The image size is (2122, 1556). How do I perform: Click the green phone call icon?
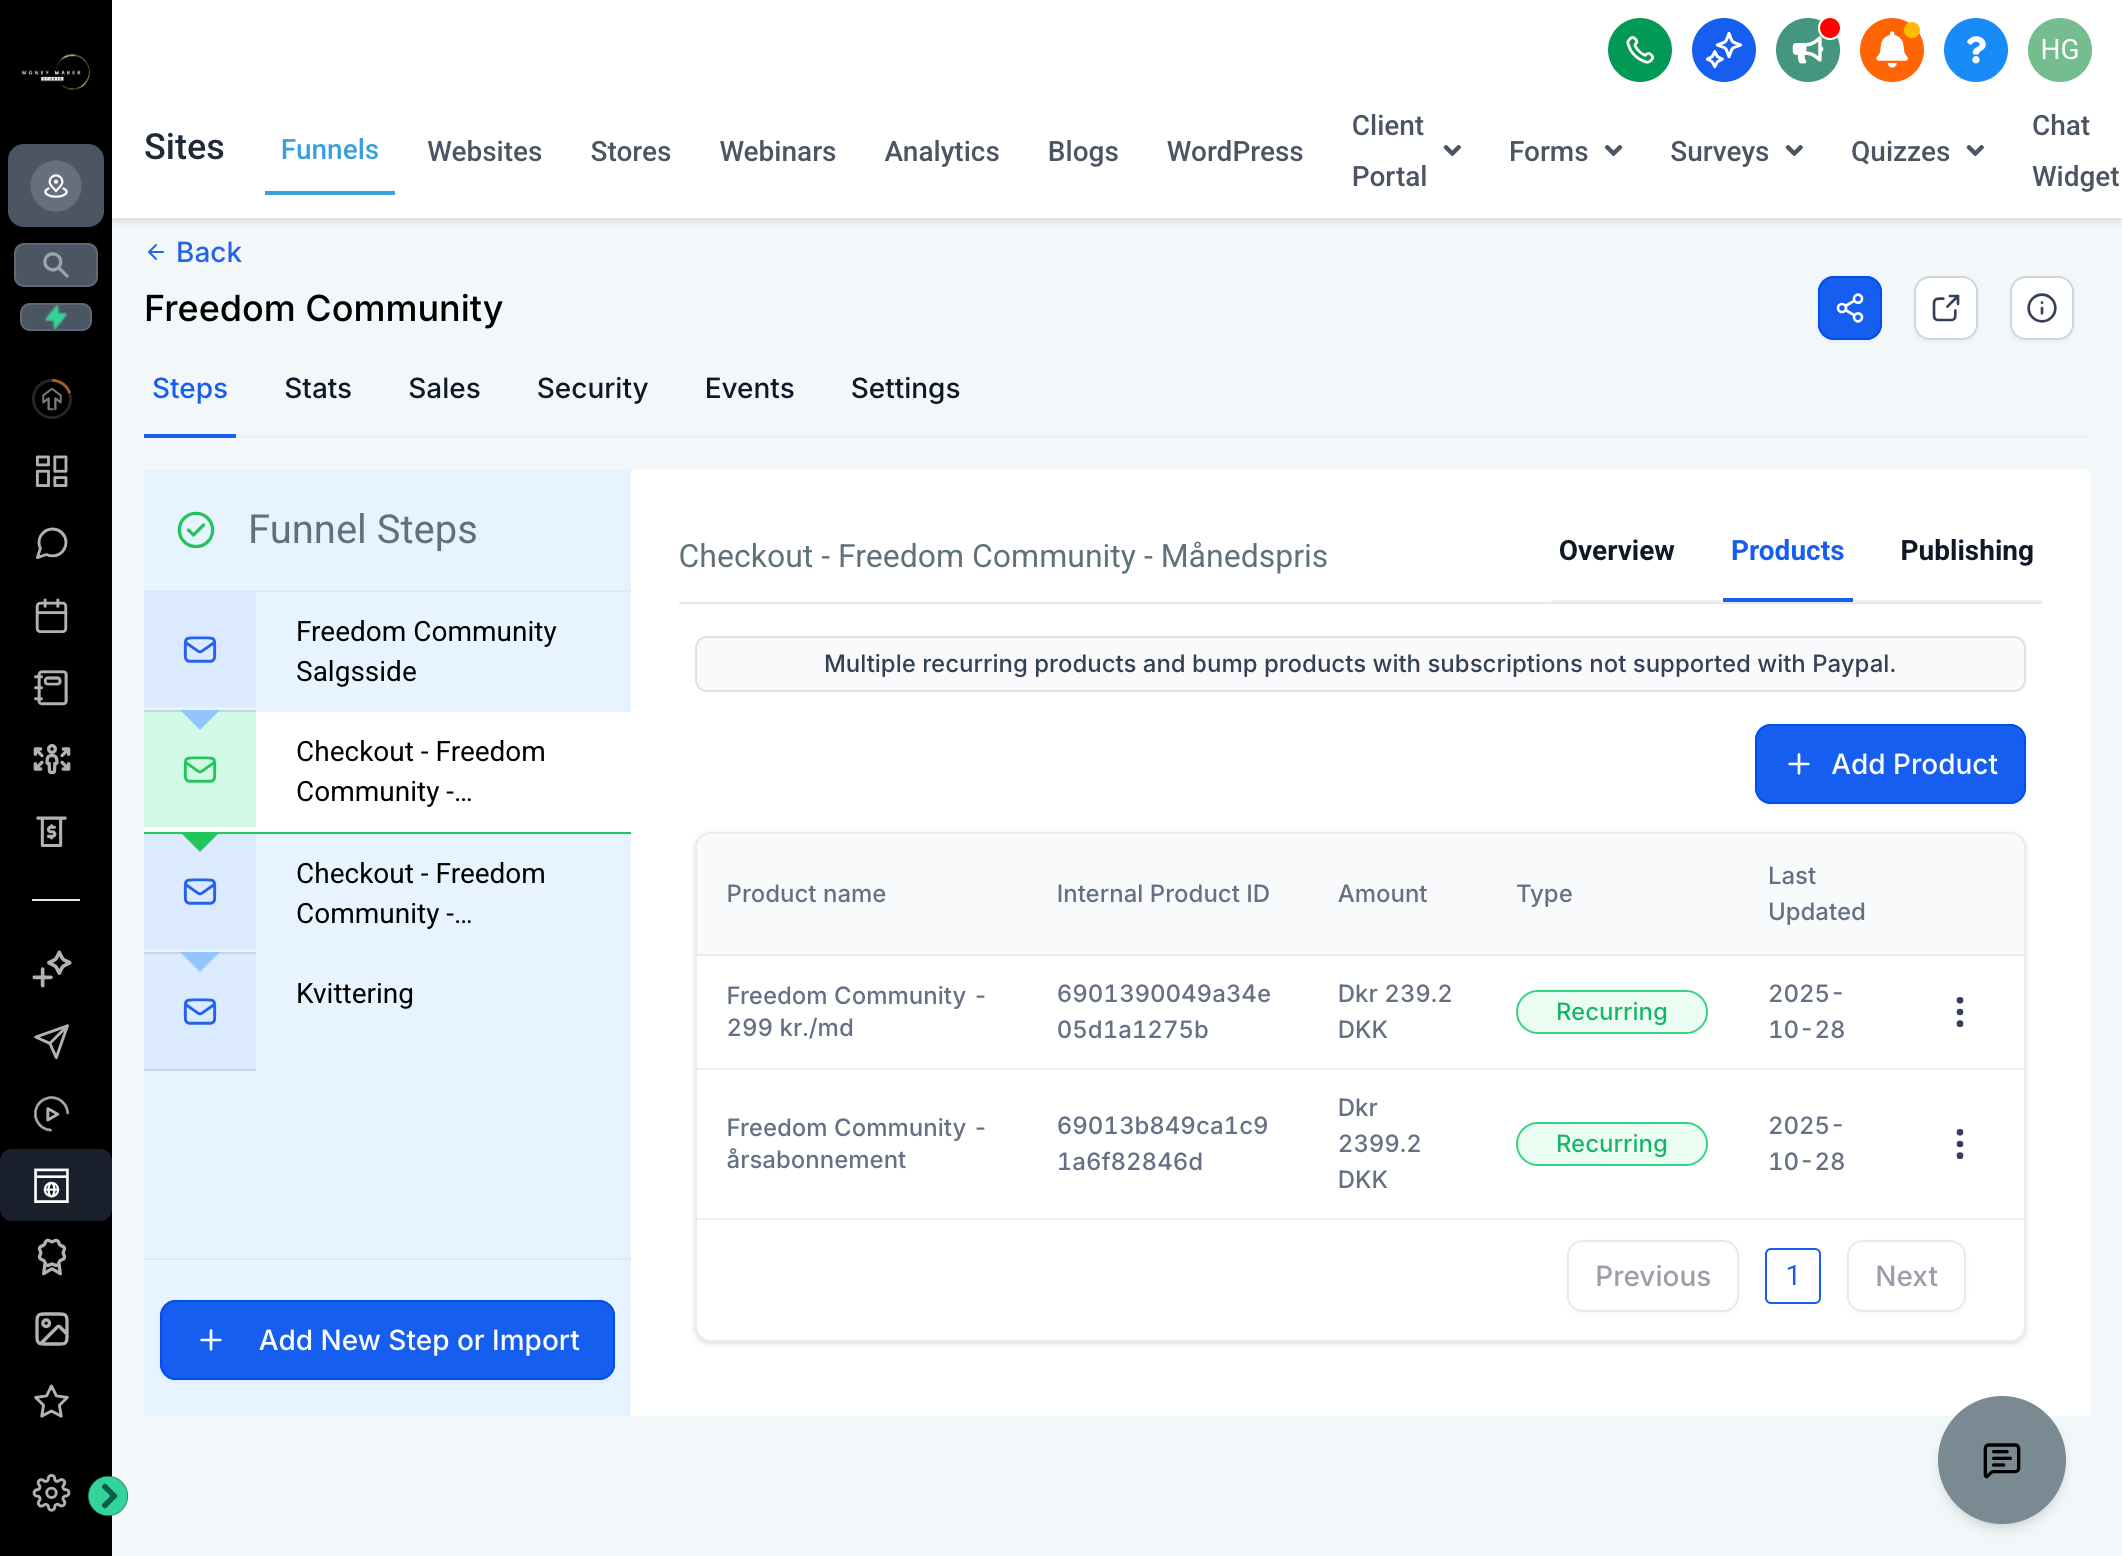coord(1639,50)
